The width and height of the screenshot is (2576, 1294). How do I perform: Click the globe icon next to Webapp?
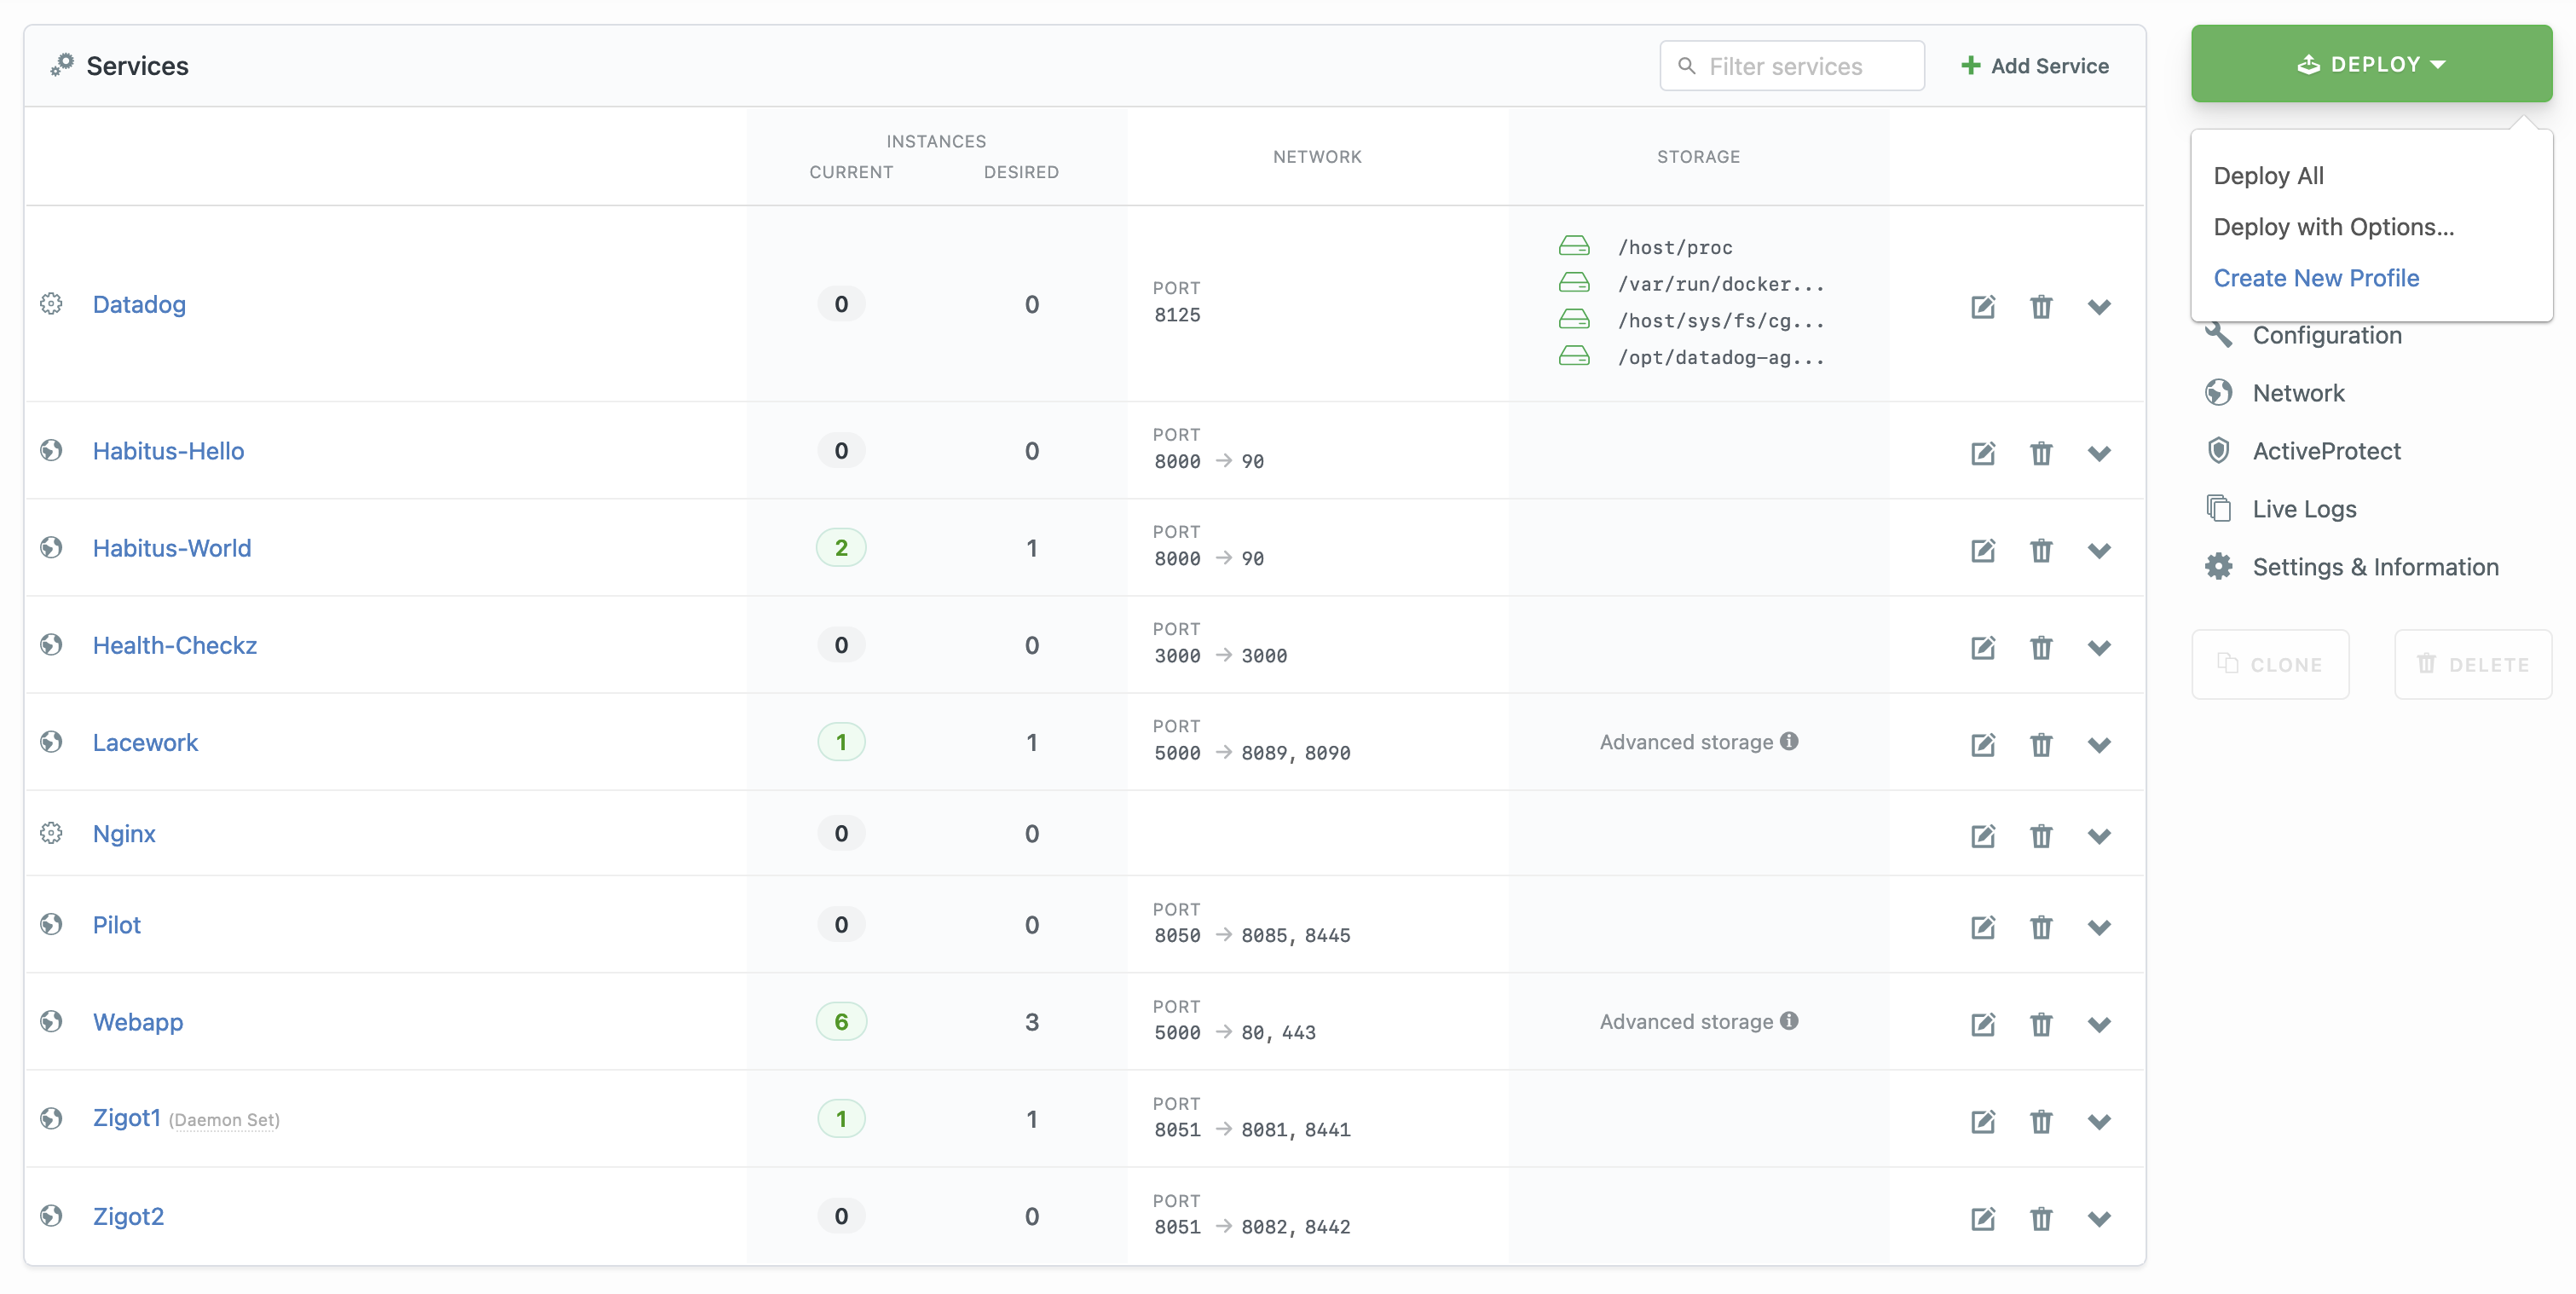point(51,1021)
